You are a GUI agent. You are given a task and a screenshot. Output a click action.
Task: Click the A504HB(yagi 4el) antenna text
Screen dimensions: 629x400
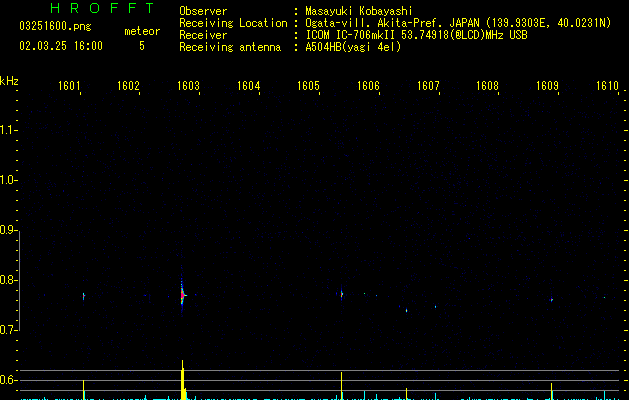(353, 47)
